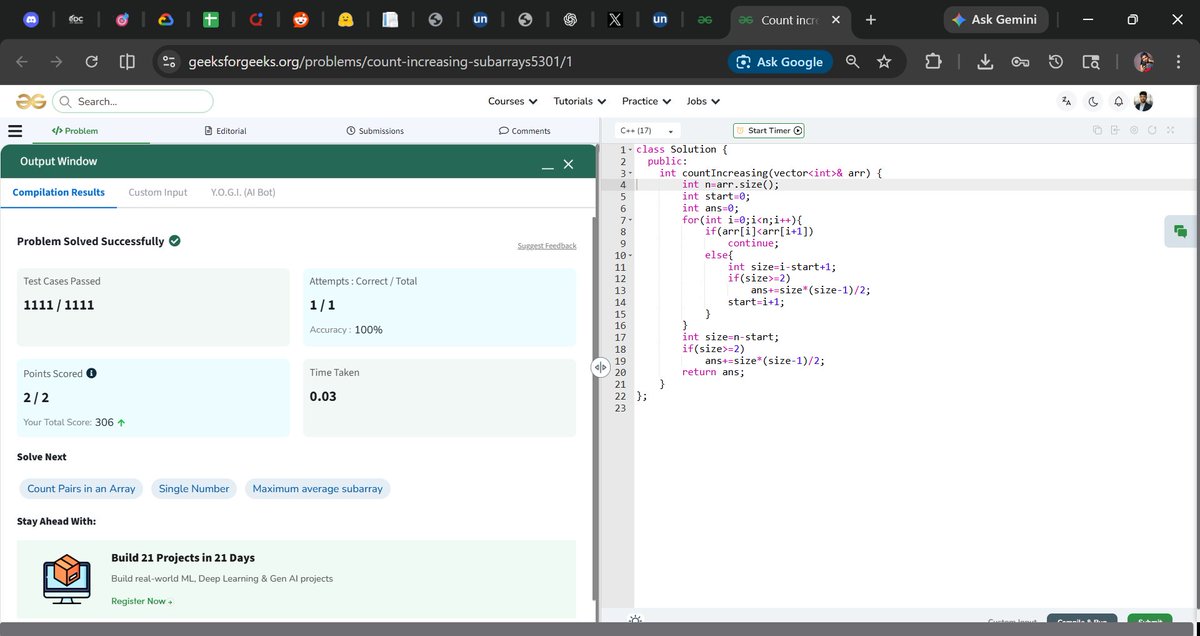Image resolution: width=1200 pixels, height=636 pixels.
Task: Bookmark this page with star icon
Action: 884,62
